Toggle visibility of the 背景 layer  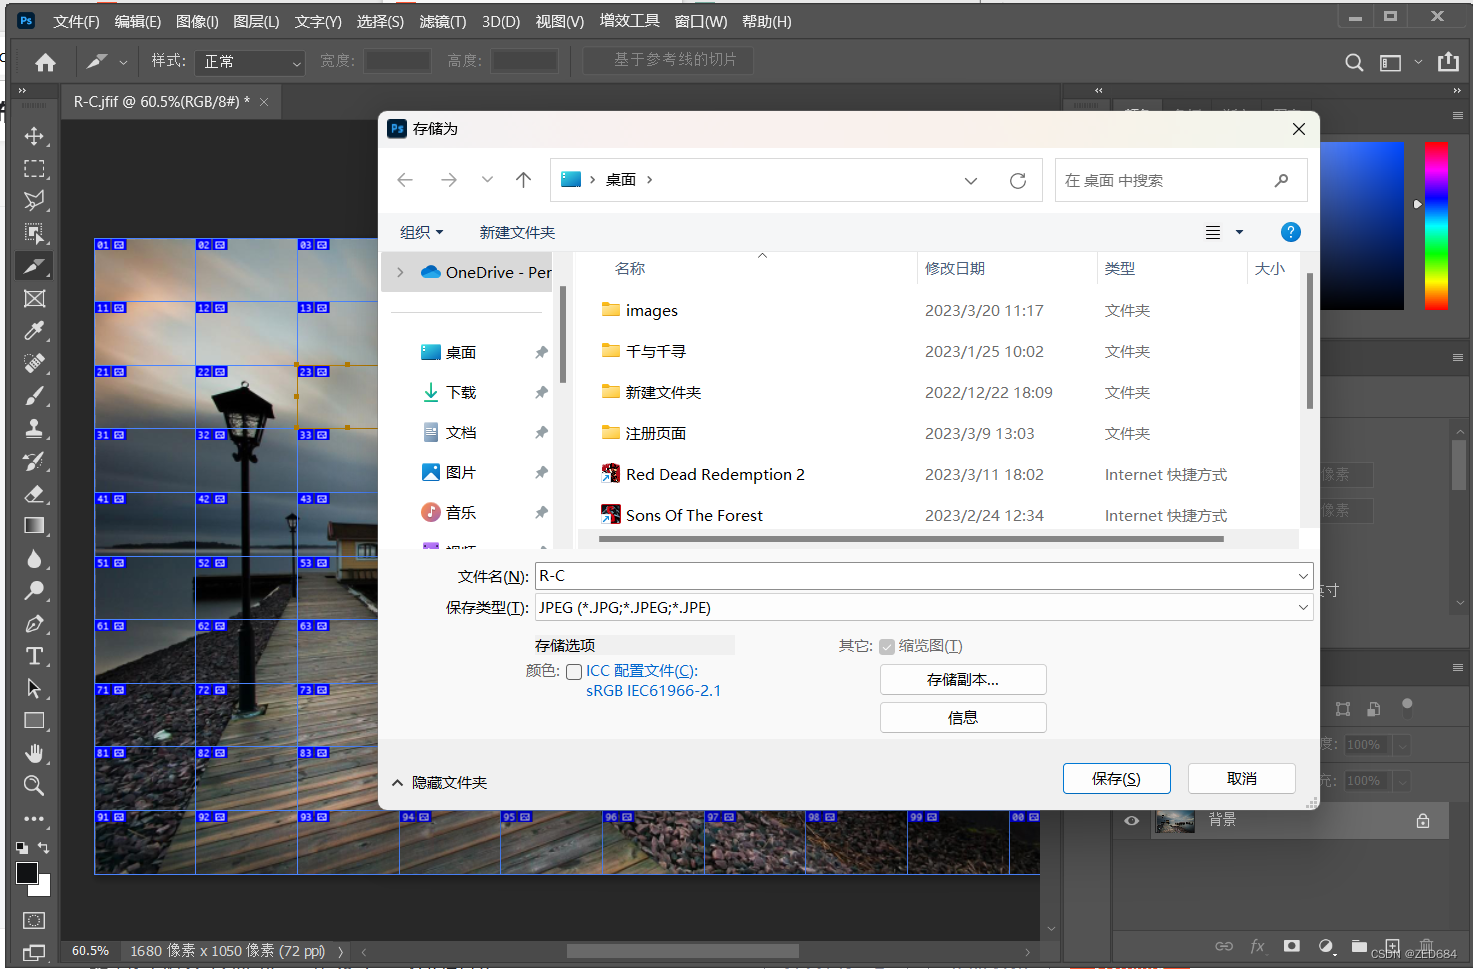click(1131, 820)
